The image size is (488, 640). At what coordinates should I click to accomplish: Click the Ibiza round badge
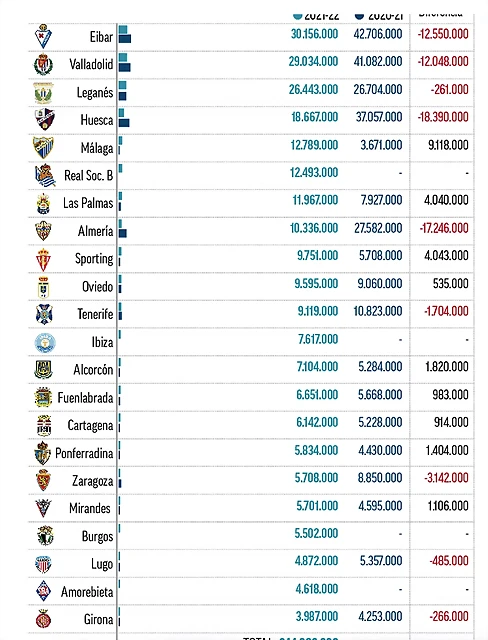click(x=45, y=343)
